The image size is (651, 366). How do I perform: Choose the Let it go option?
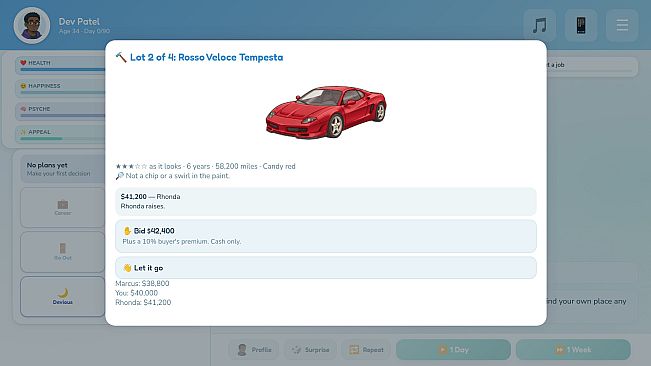point(326,268)
